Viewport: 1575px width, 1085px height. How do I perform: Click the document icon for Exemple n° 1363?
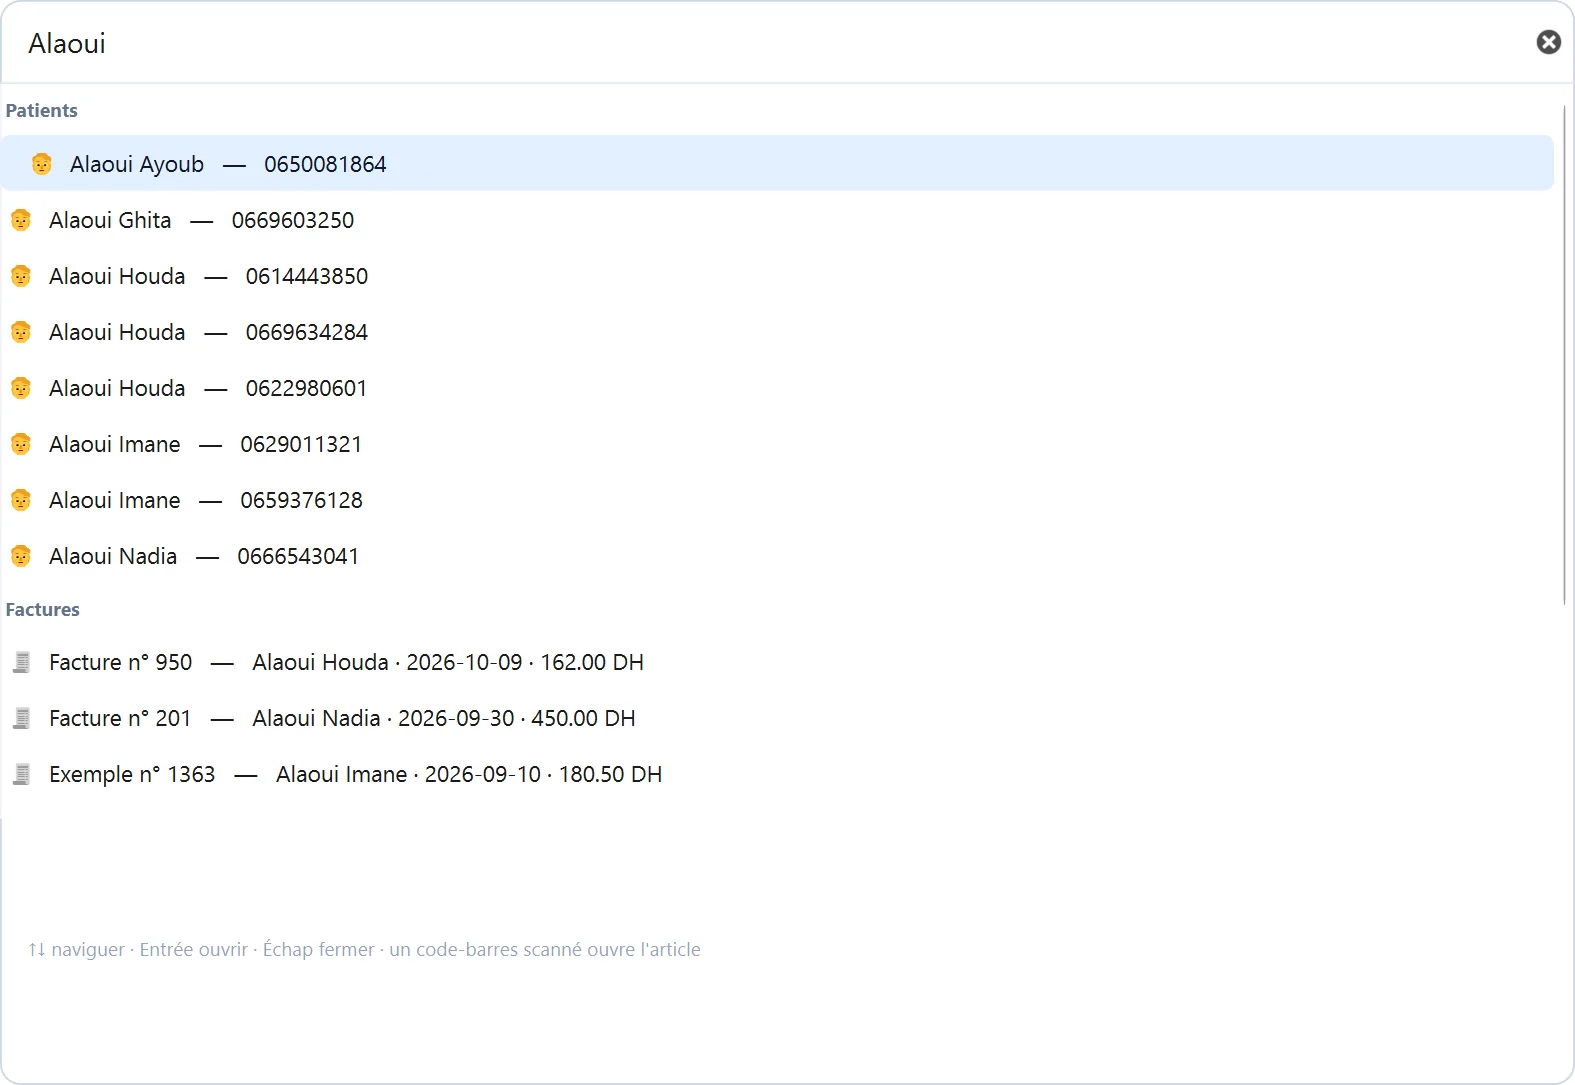pos(21,774)
